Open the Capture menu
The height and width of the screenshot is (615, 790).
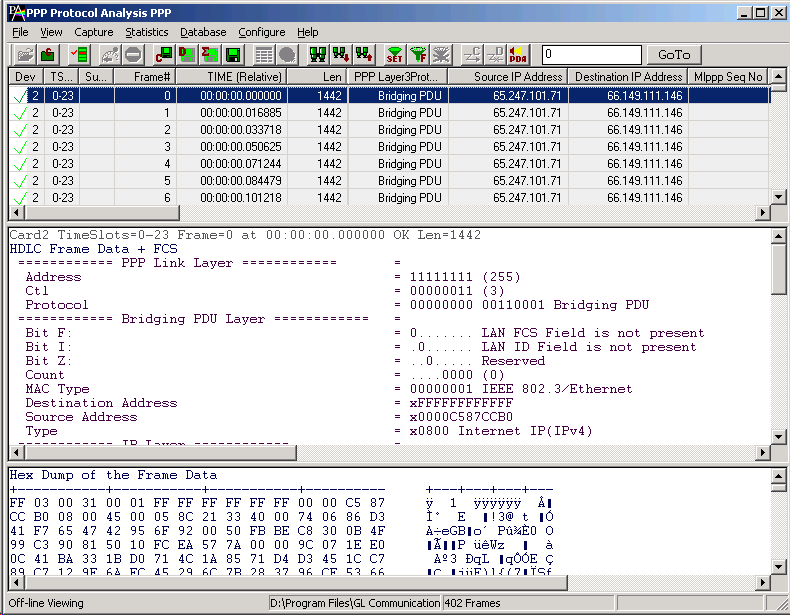tap(93, 32)
